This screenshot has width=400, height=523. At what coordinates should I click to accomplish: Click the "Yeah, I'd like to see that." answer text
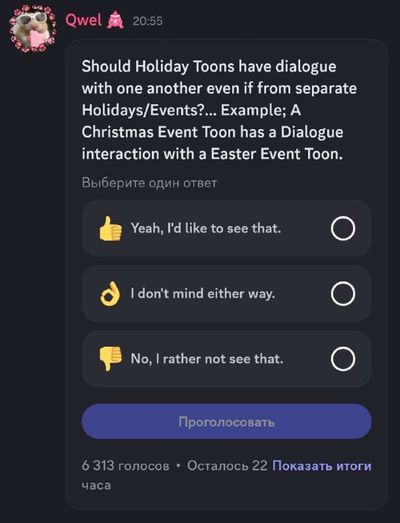[x=206, y=228]
